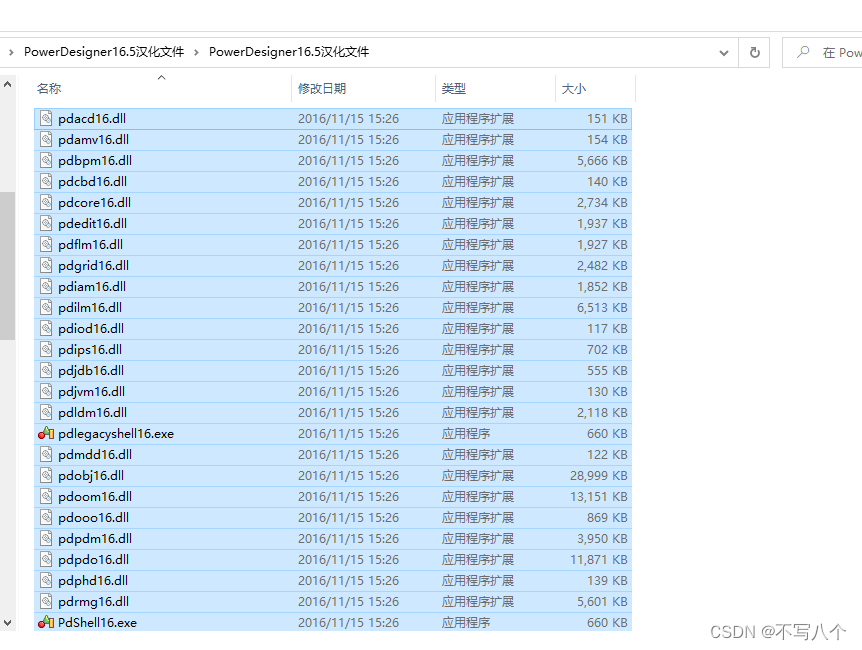
Task: Click the pdcbd16.dll file icon
Action: click(46, 181)
